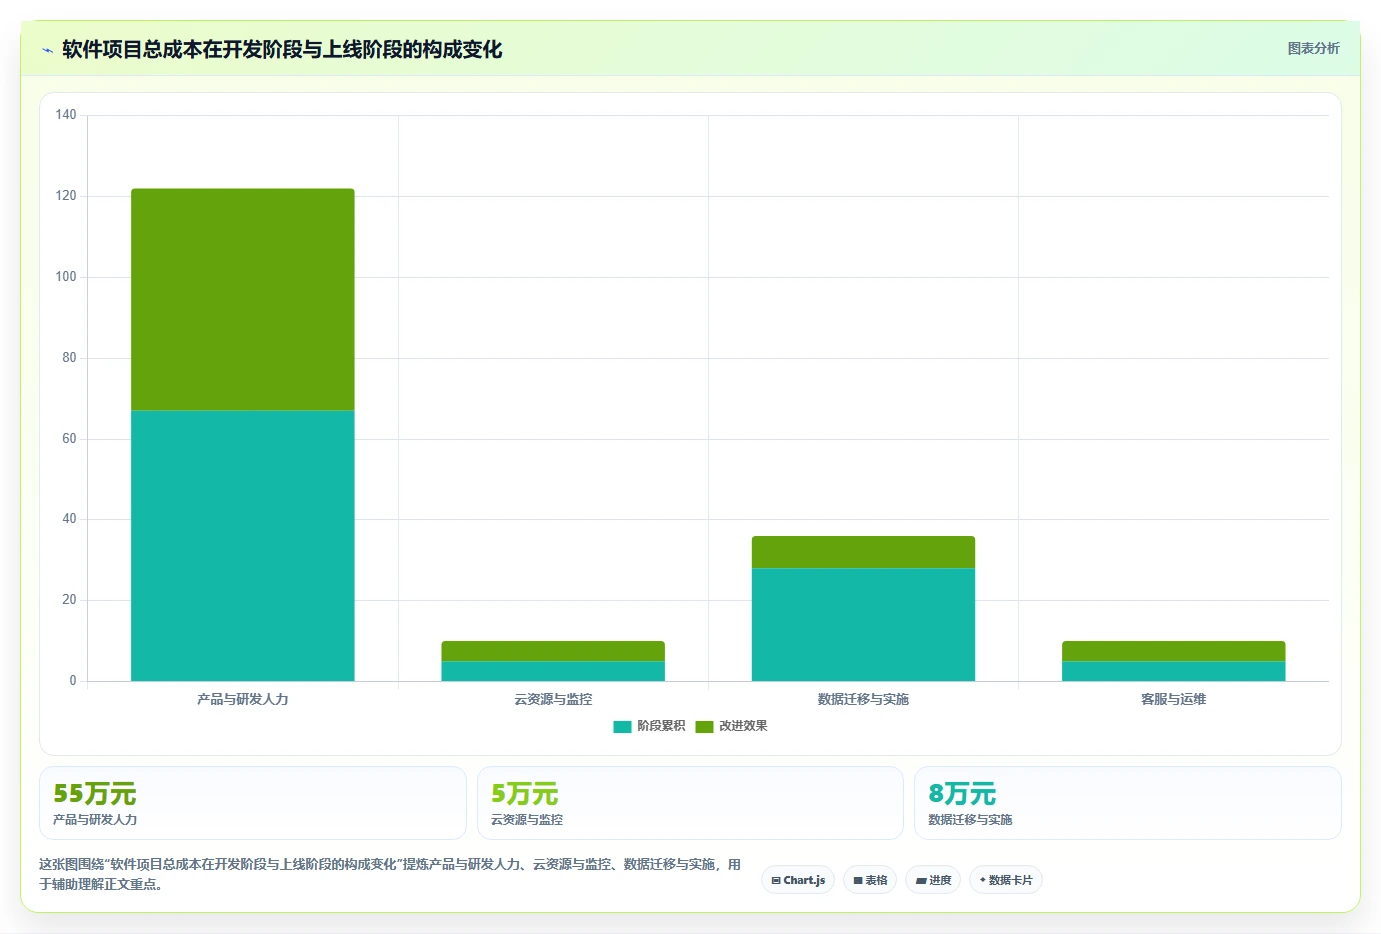
Task: Click the teal bar segment for 客服与运维
Action: [x=1173, y=671]
